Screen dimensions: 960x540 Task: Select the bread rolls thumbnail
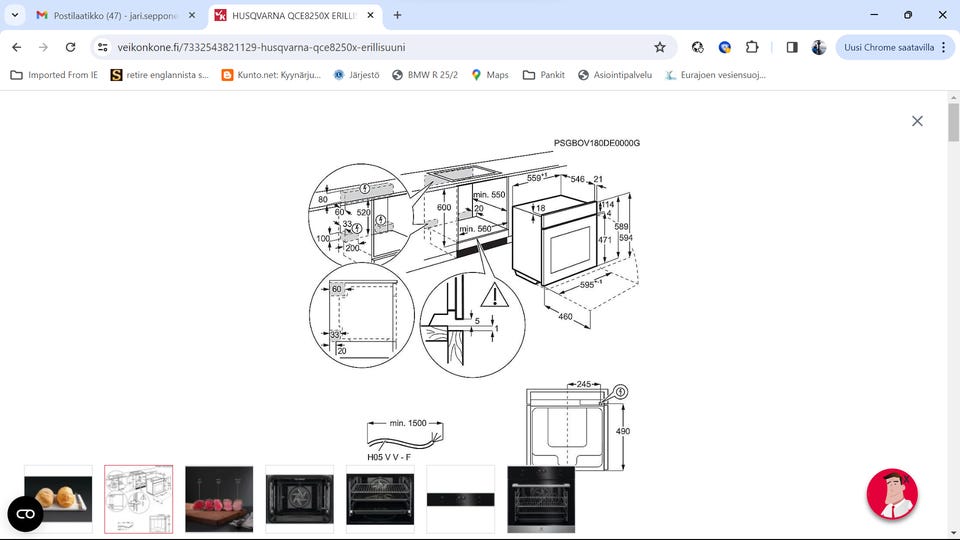pos(58,499)
